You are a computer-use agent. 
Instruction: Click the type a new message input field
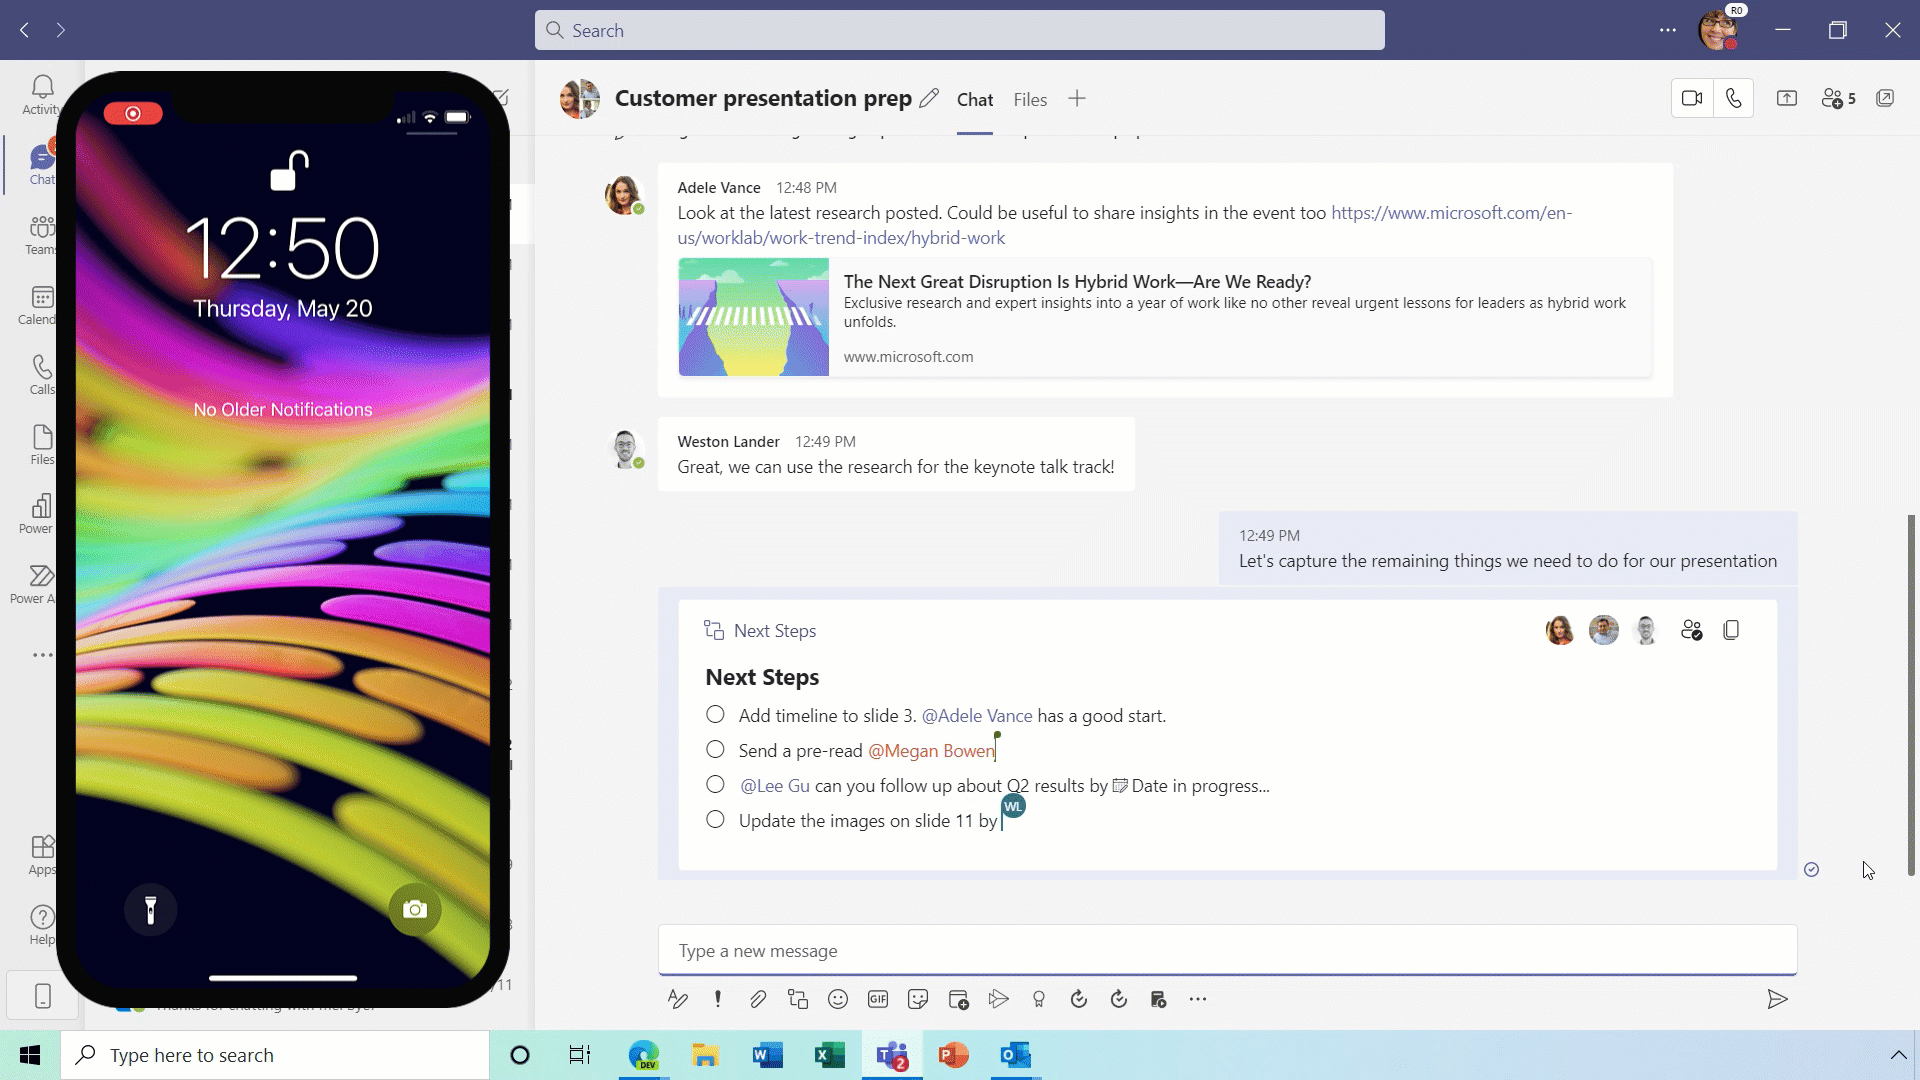click(x=1228, y=949)
